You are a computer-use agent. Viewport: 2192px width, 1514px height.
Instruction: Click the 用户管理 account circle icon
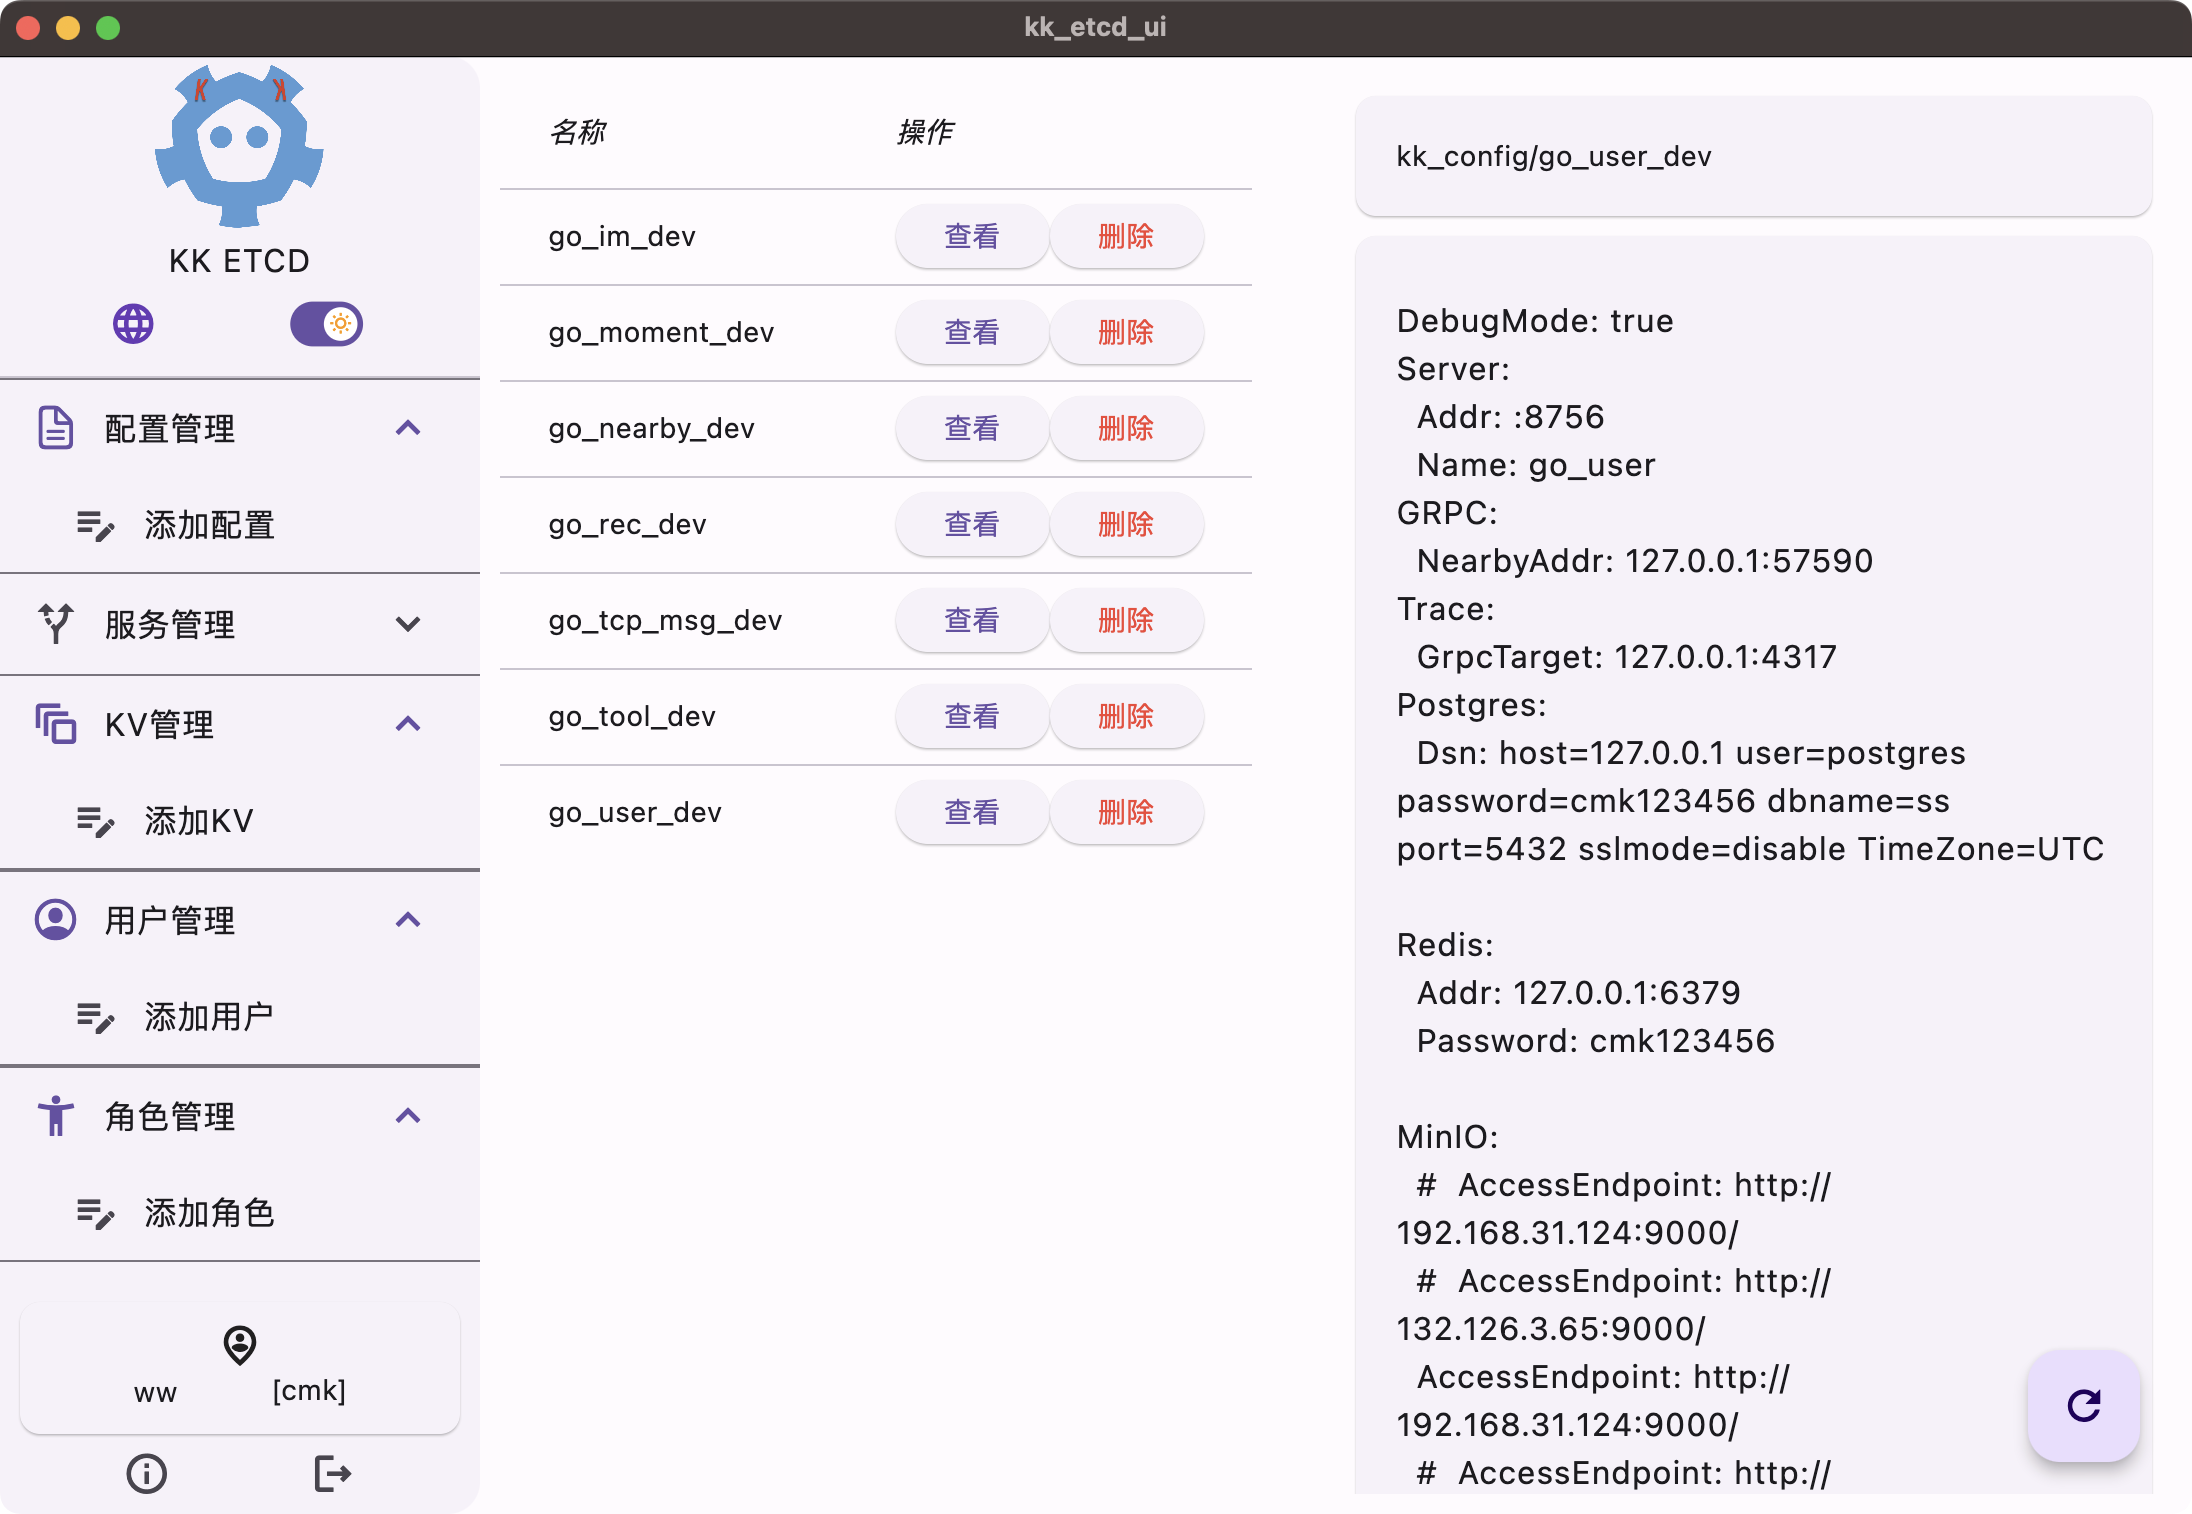tap(56, 920)
